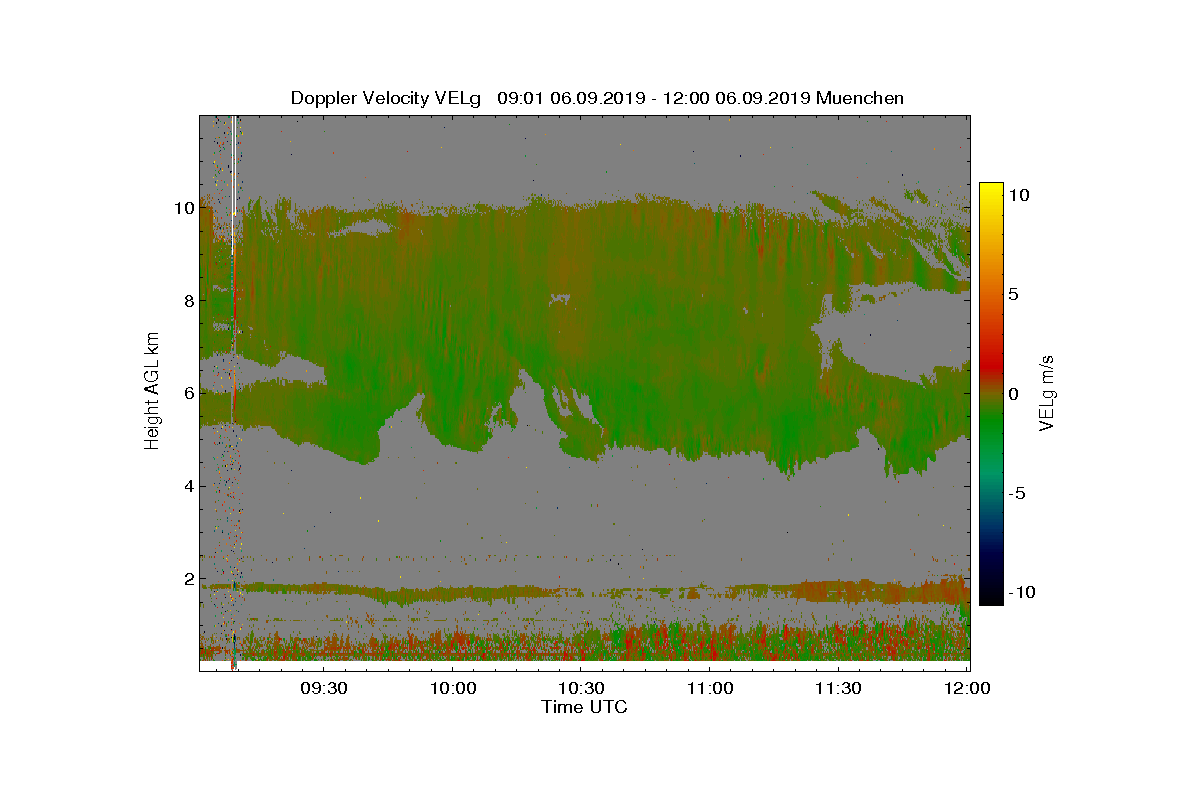Image resolution: width=1200 pixels, height=800 pixels.
Task: Click the '10:30' time tick label
Action: coord(581,688)
